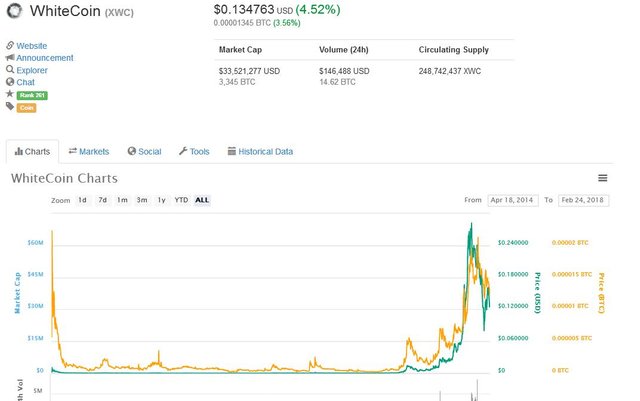Image resolution: width=640 pixels, height=401 pixels.
Task: Click the To date field Feb 24, 2018
Action: 583,200
